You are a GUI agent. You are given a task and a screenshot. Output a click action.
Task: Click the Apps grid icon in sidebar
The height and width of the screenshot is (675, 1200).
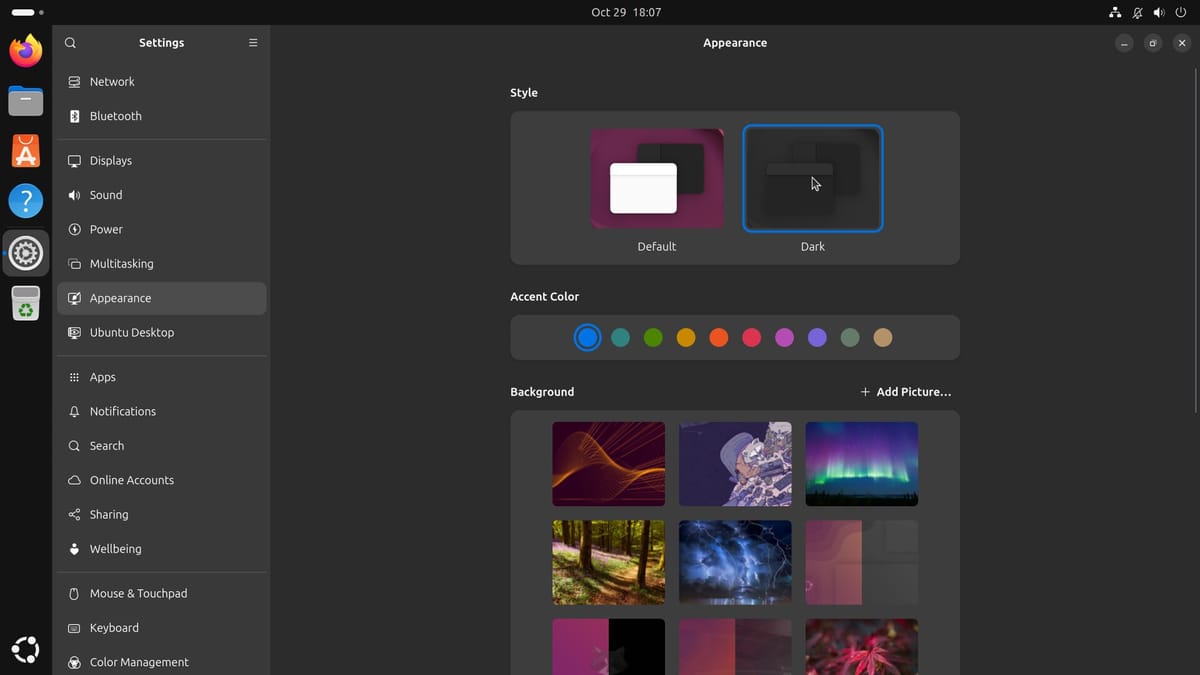74,377
